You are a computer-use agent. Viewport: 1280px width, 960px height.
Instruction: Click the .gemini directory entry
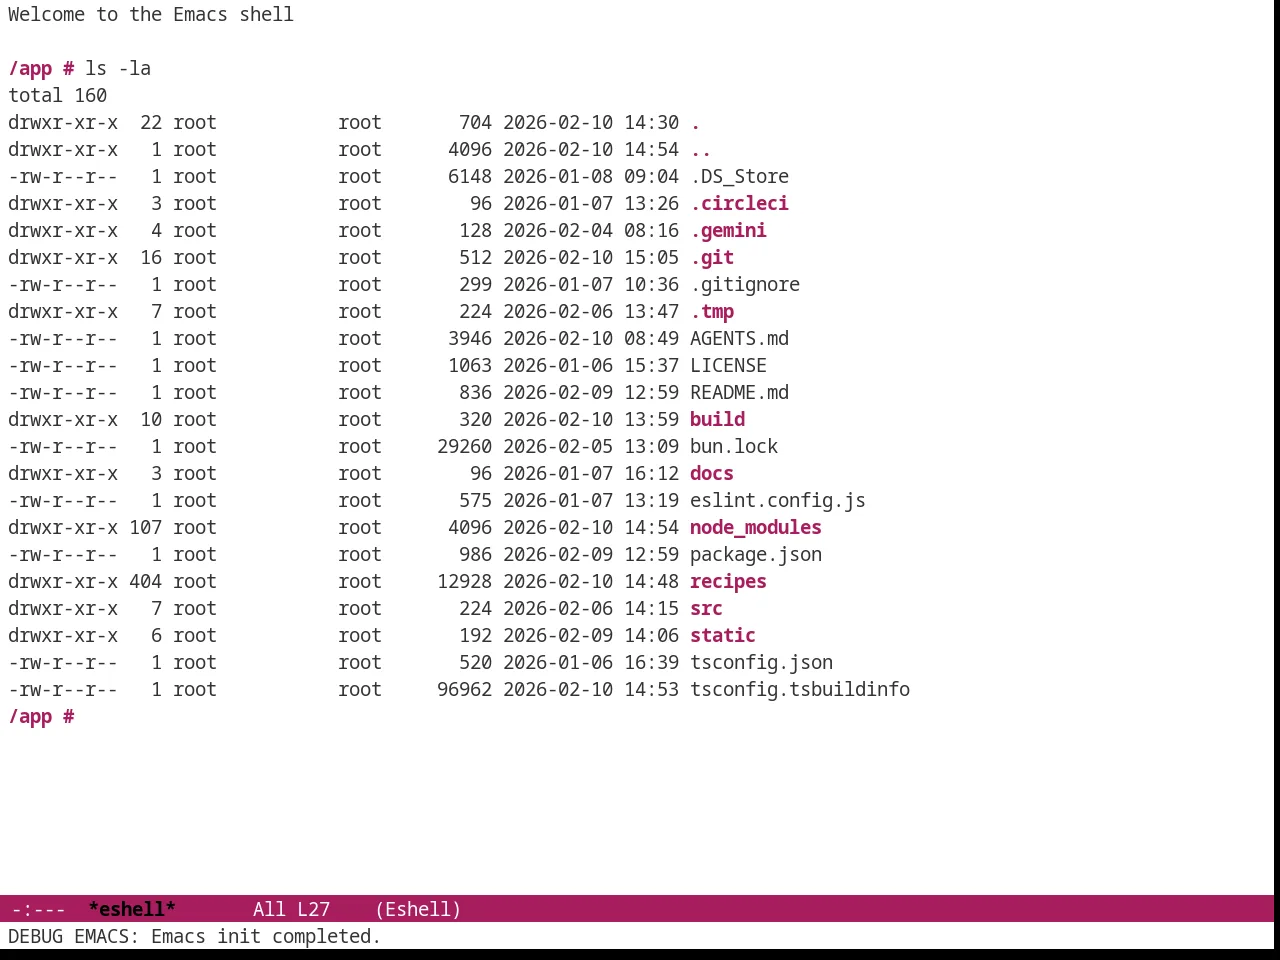point(728,230)
